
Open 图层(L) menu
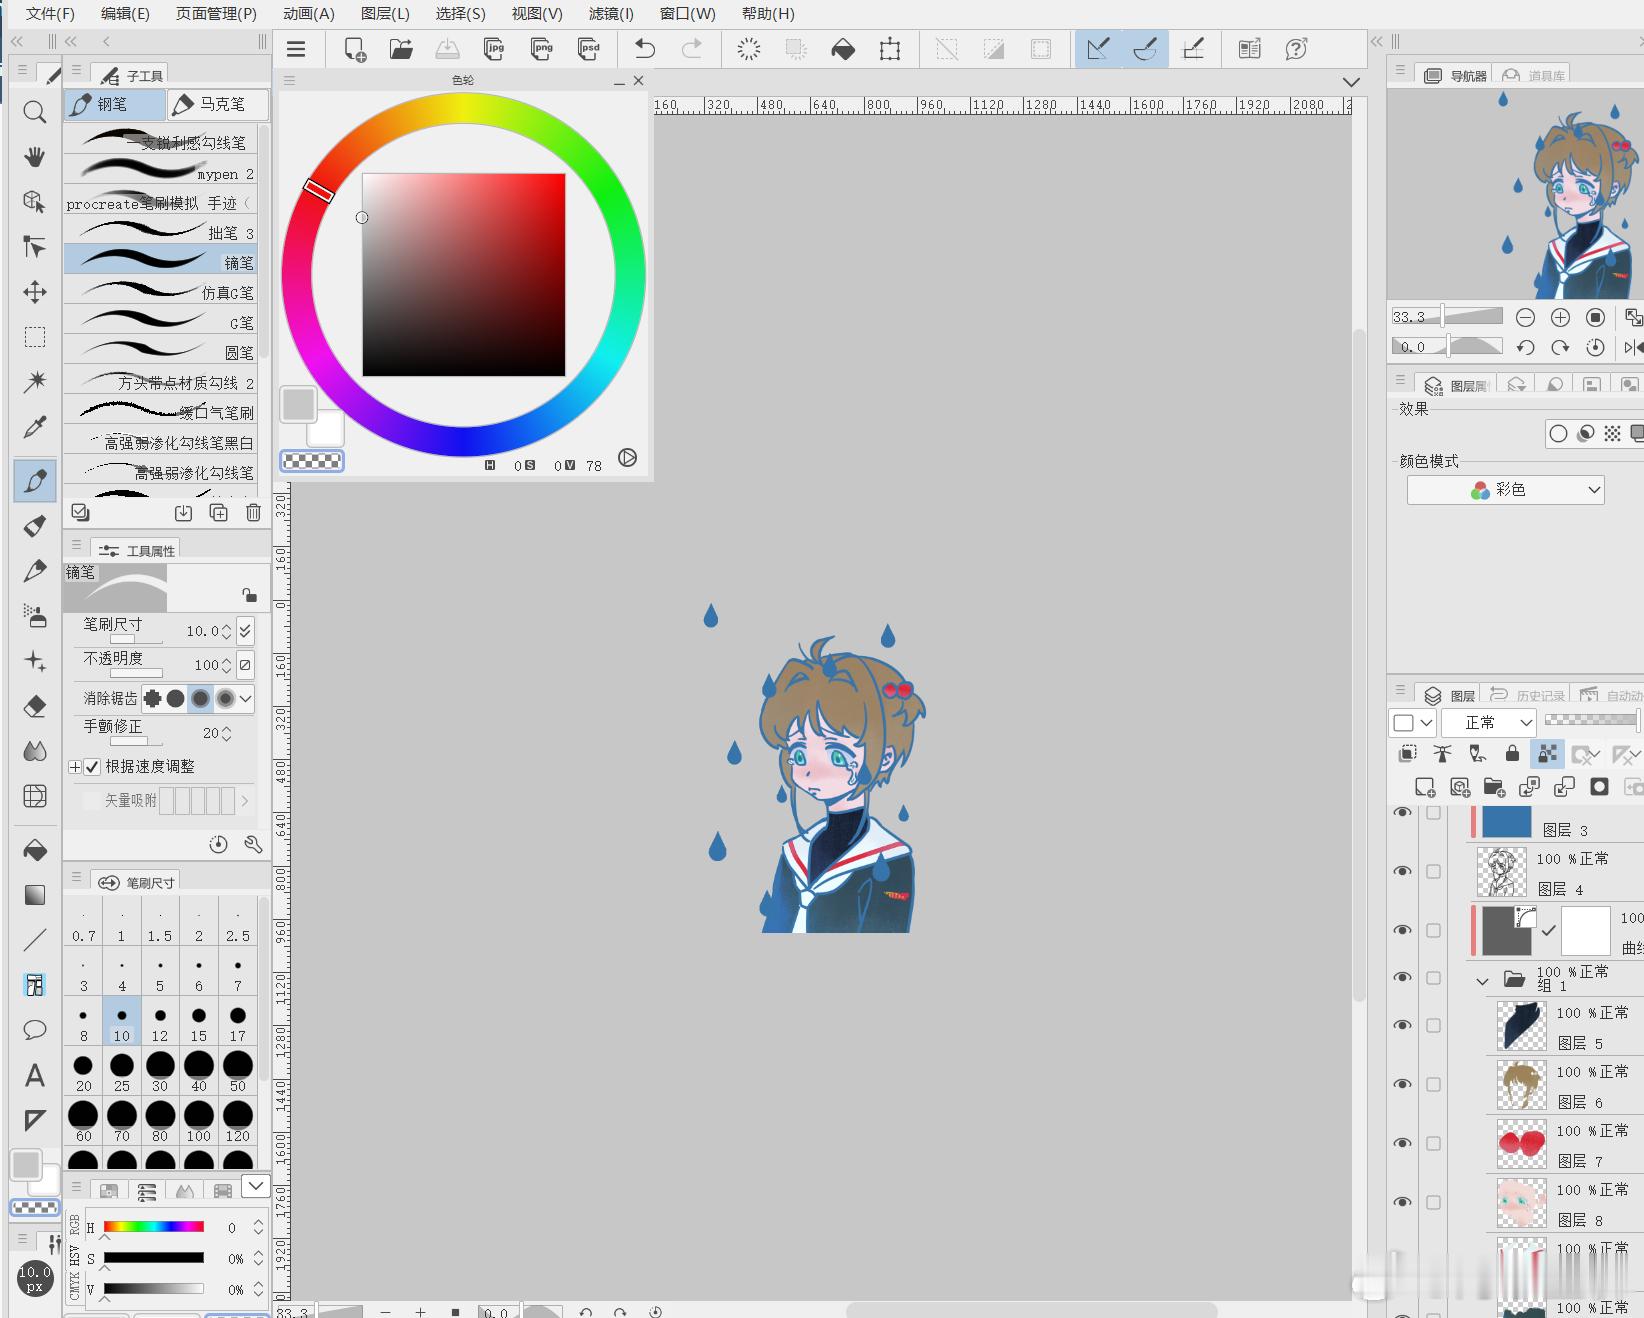(x=385, y=14)
